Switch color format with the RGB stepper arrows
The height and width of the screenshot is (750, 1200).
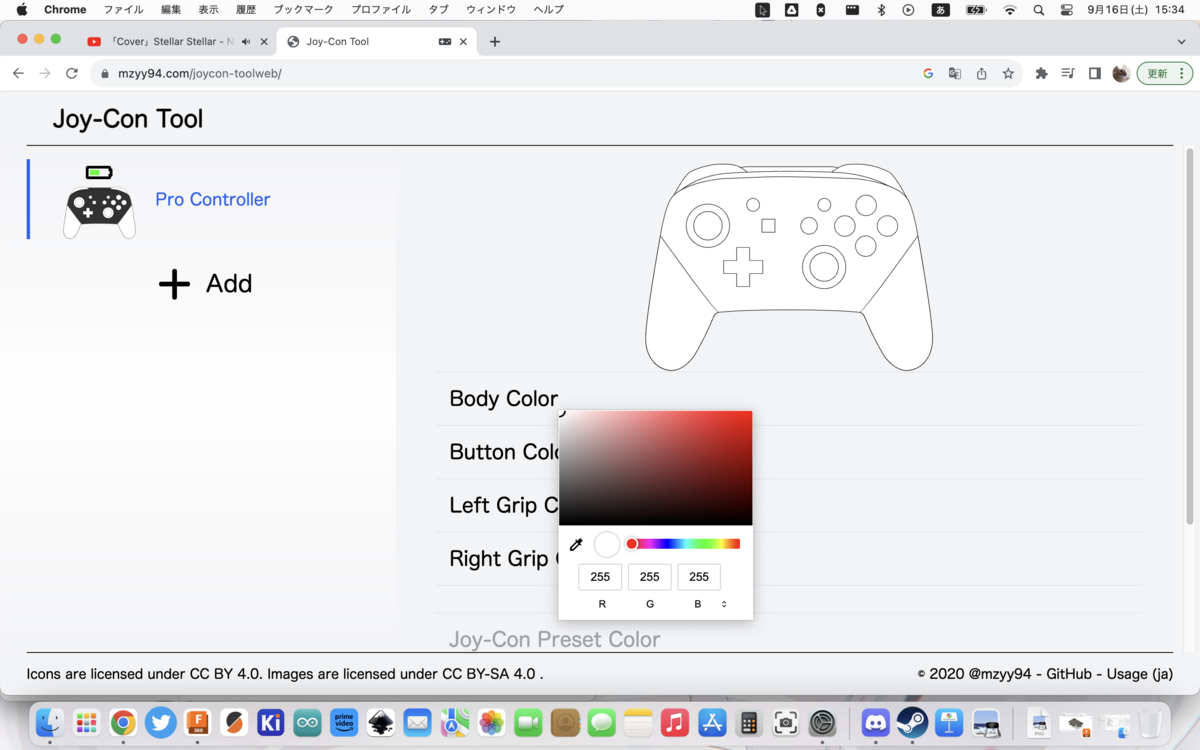pyautogui.click(x=724, y=604)
